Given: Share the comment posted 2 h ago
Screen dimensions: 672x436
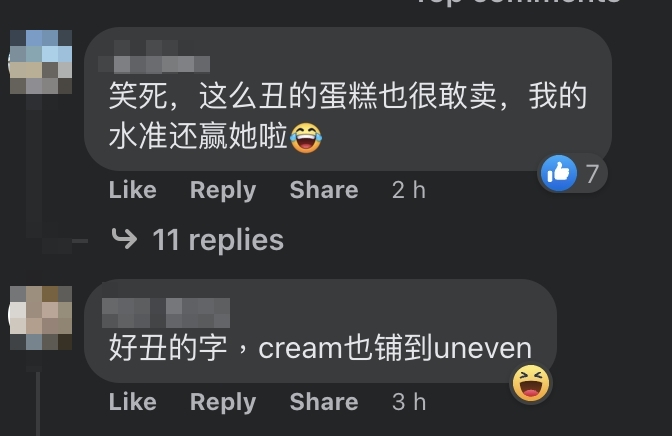Looking at the screenshot, I should pyautogui.click(x=324, y=189).
